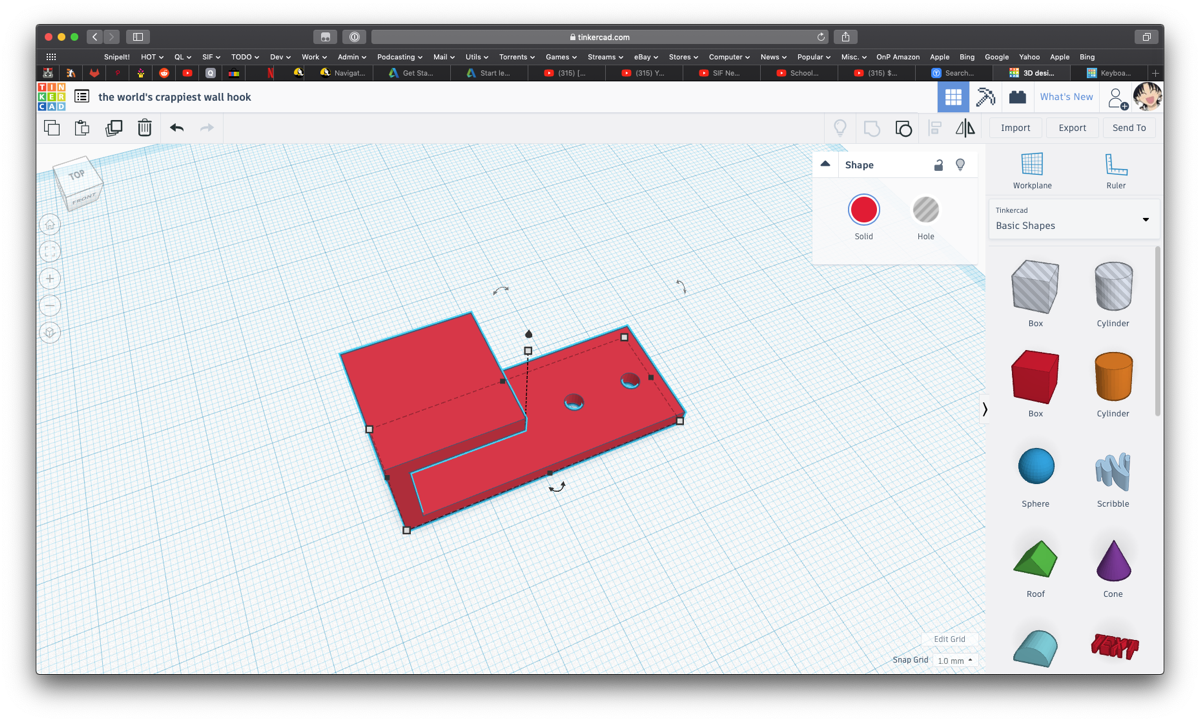Open the Games bookmarks folder
This screenshot has width=1200, height=722.
tap(560, 57)
